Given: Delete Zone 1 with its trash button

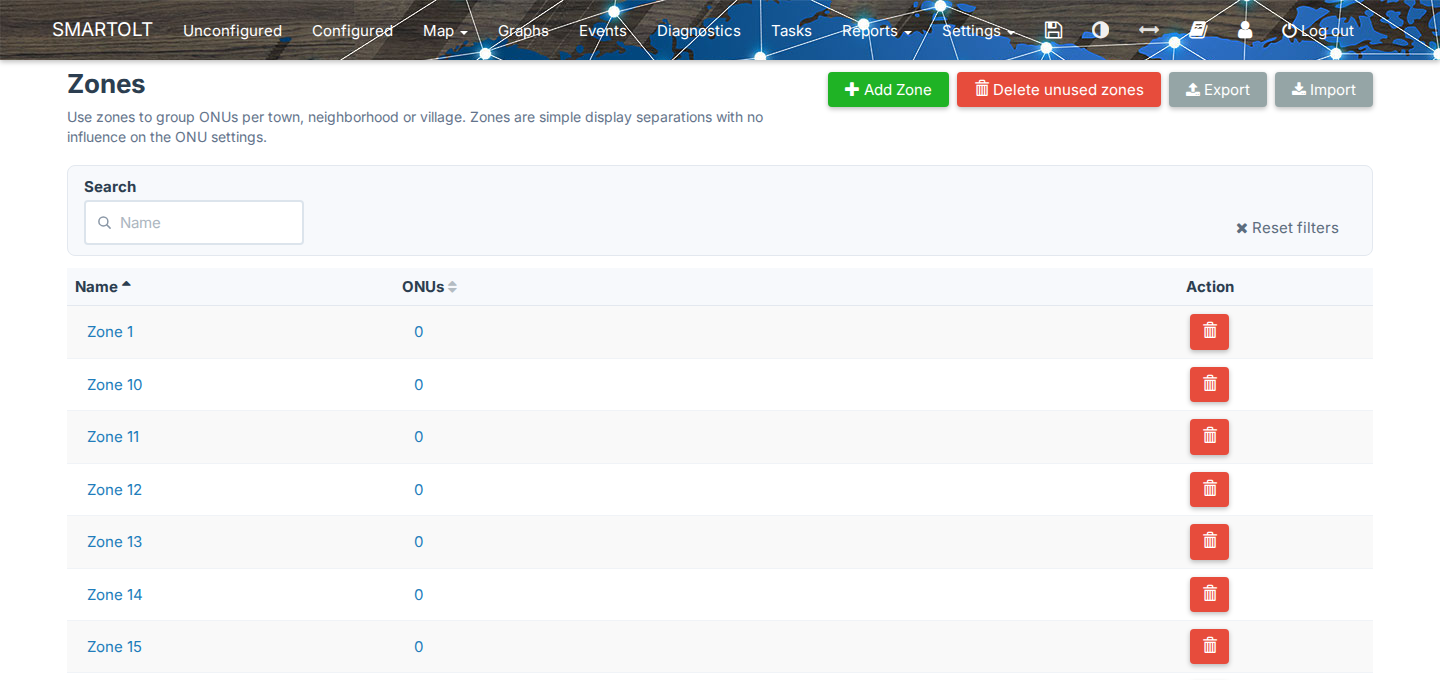Looking at the screenshot, I should pos(1209,332).
